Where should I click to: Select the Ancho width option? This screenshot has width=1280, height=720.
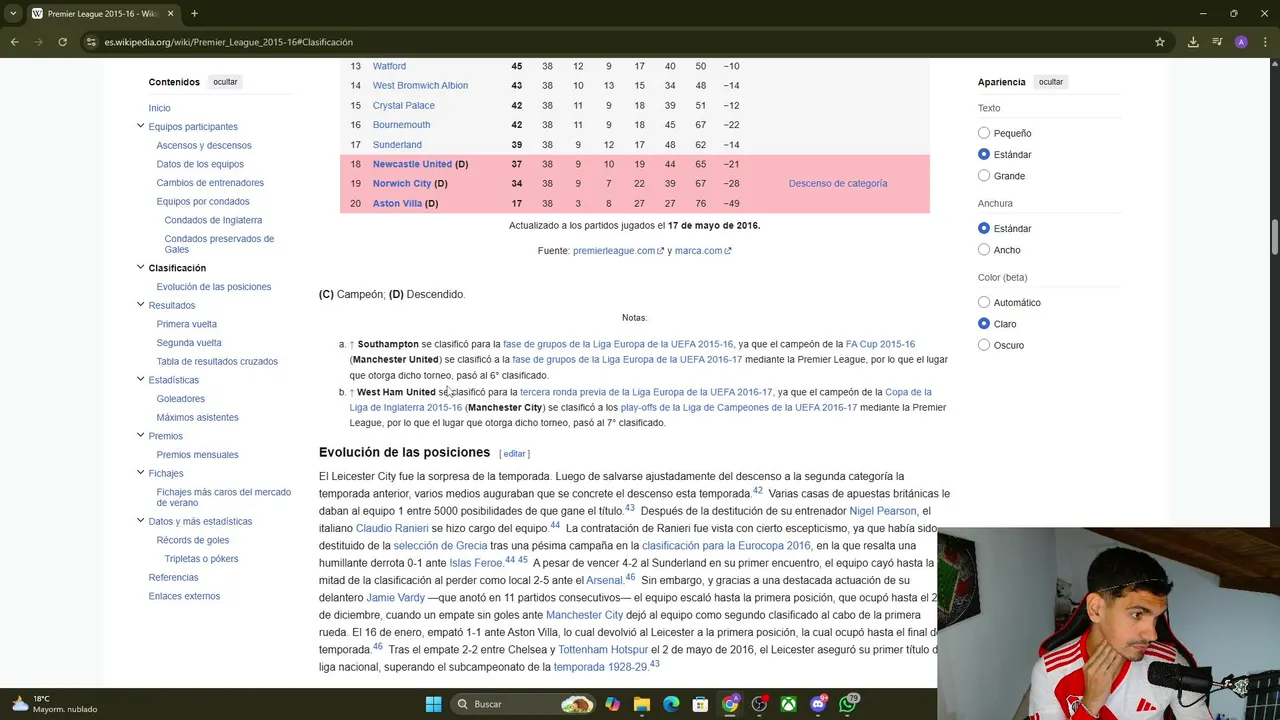(x=984, y=250)
